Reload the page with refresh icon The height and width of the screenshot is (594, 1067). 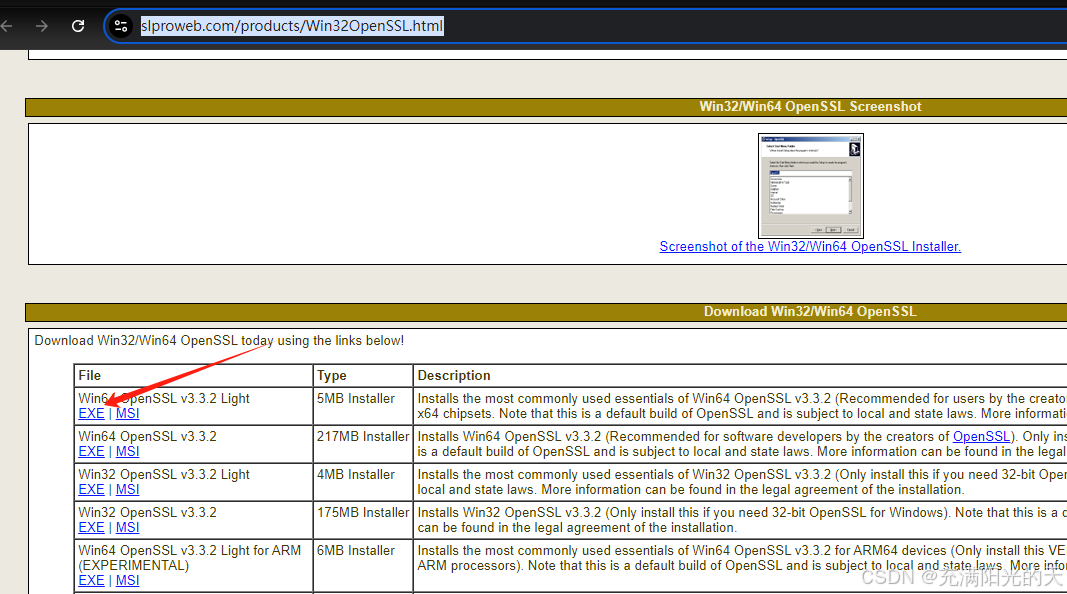78,26
